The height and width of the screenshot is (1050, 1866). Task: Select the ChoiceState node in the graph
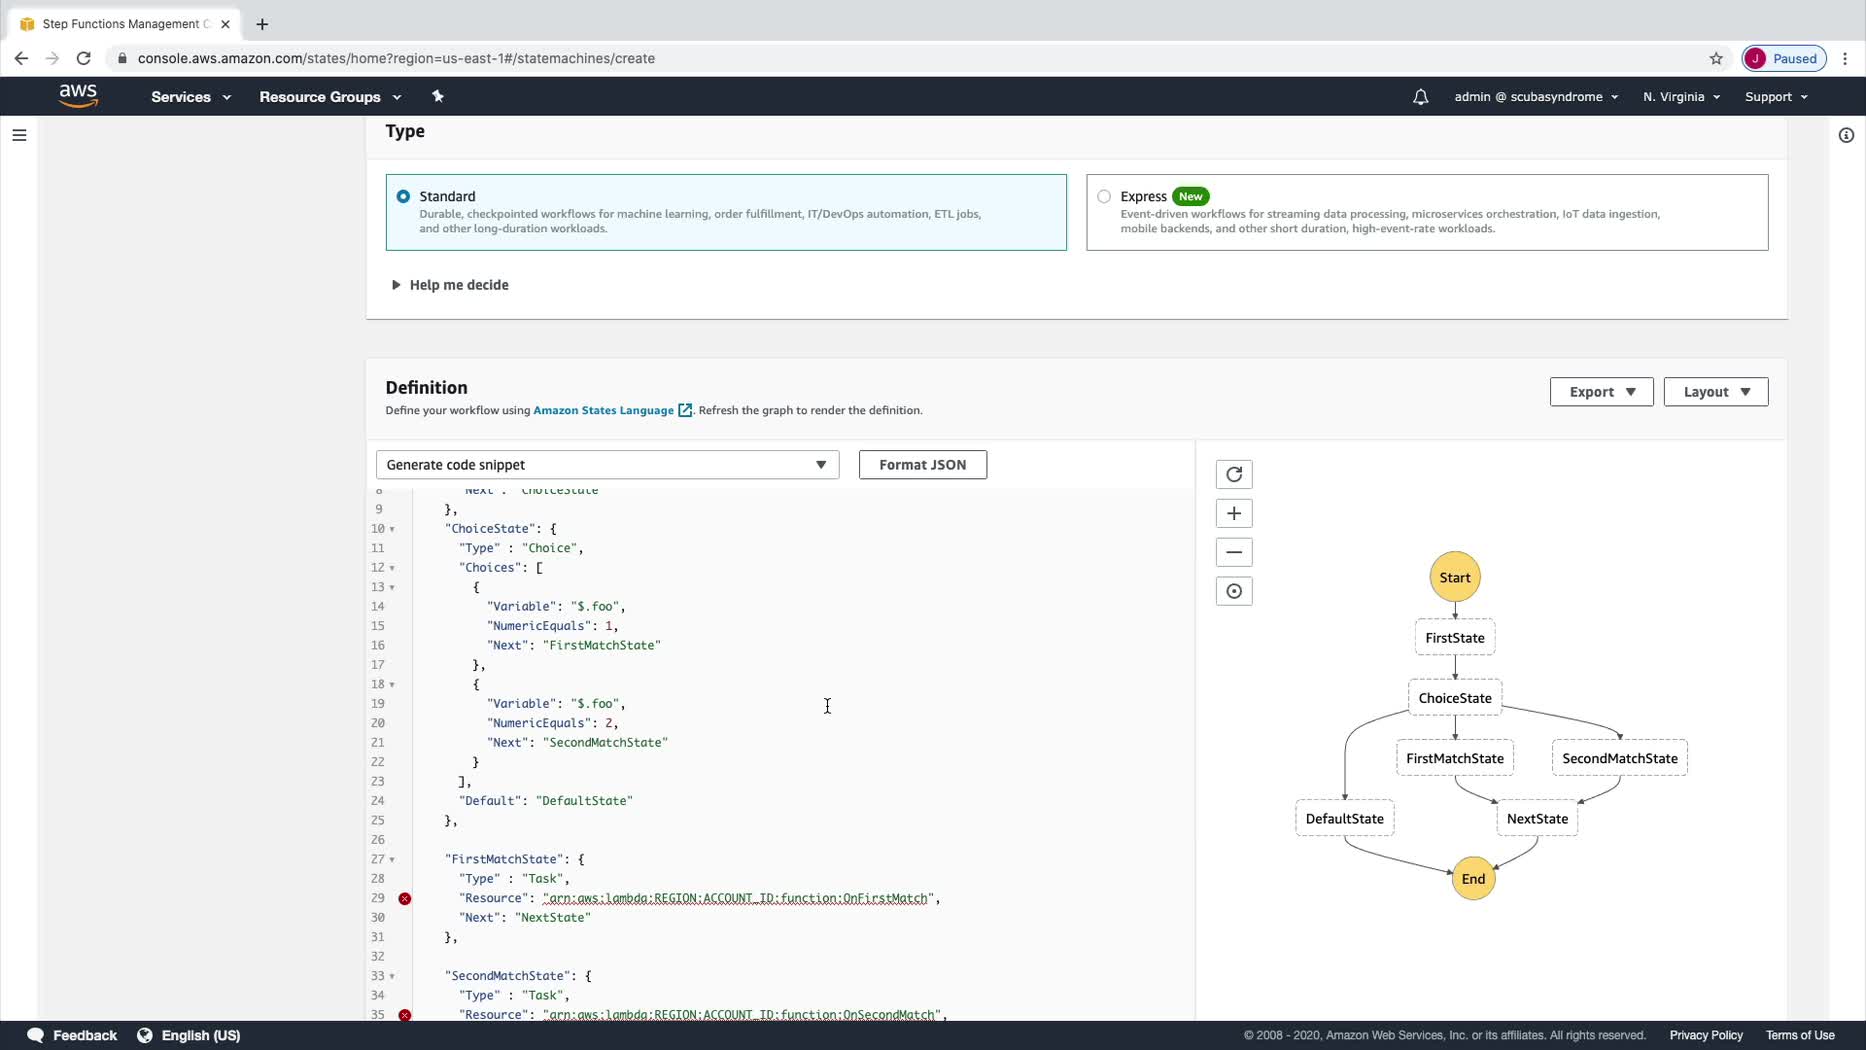pyautogui.click(x=1454, y=698)
